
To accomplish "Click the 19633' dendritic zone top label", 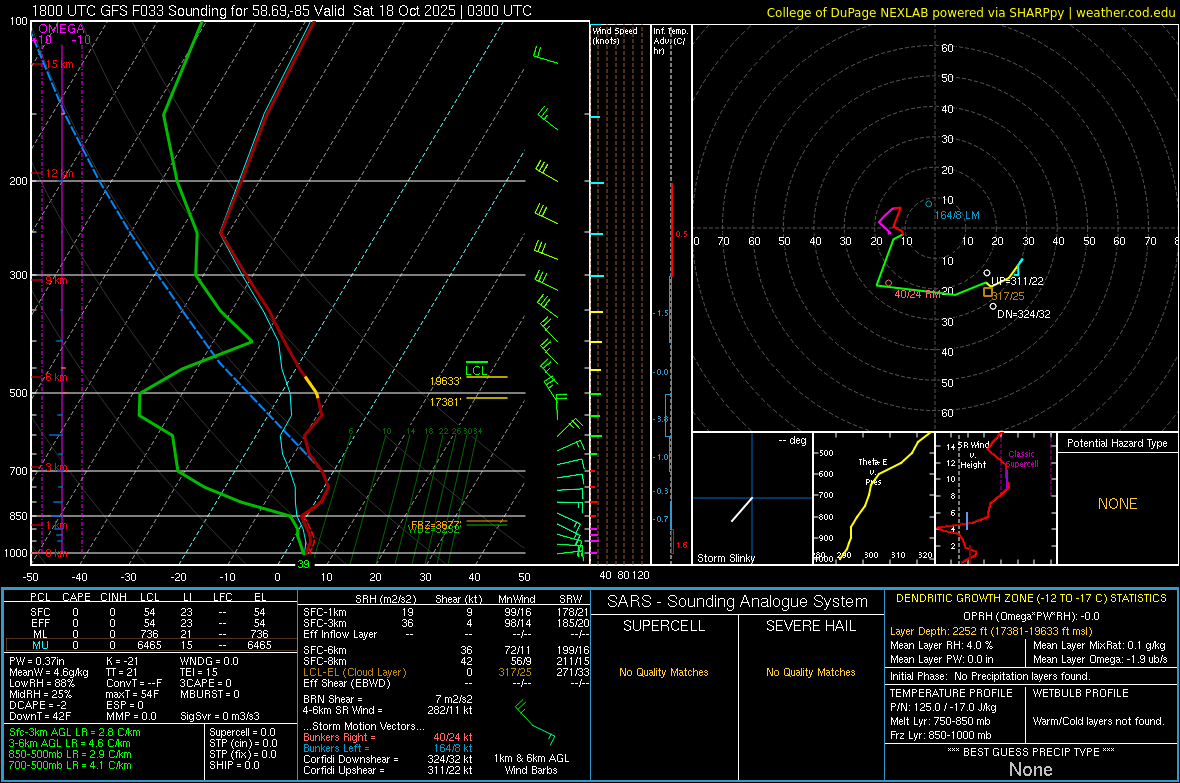I will [446, 382].
